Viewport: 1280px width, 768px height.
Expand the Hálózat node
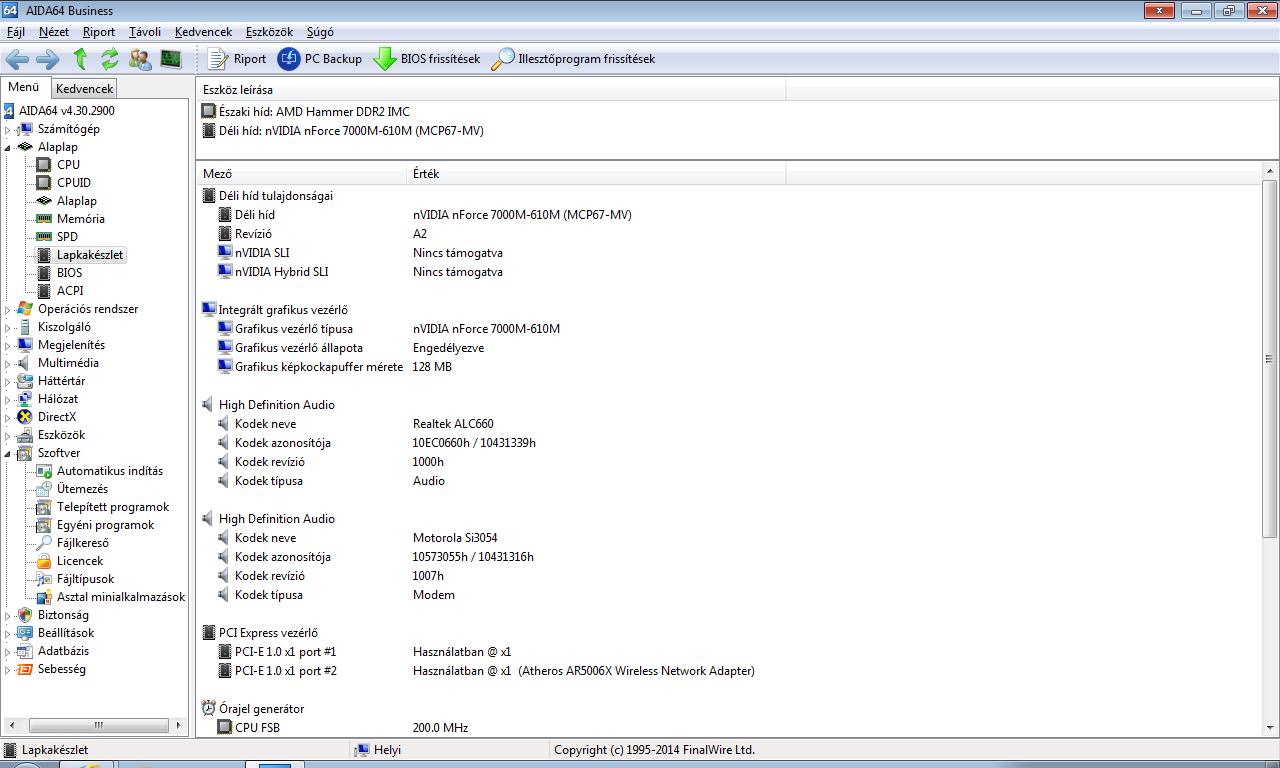[x=8, y=399]
